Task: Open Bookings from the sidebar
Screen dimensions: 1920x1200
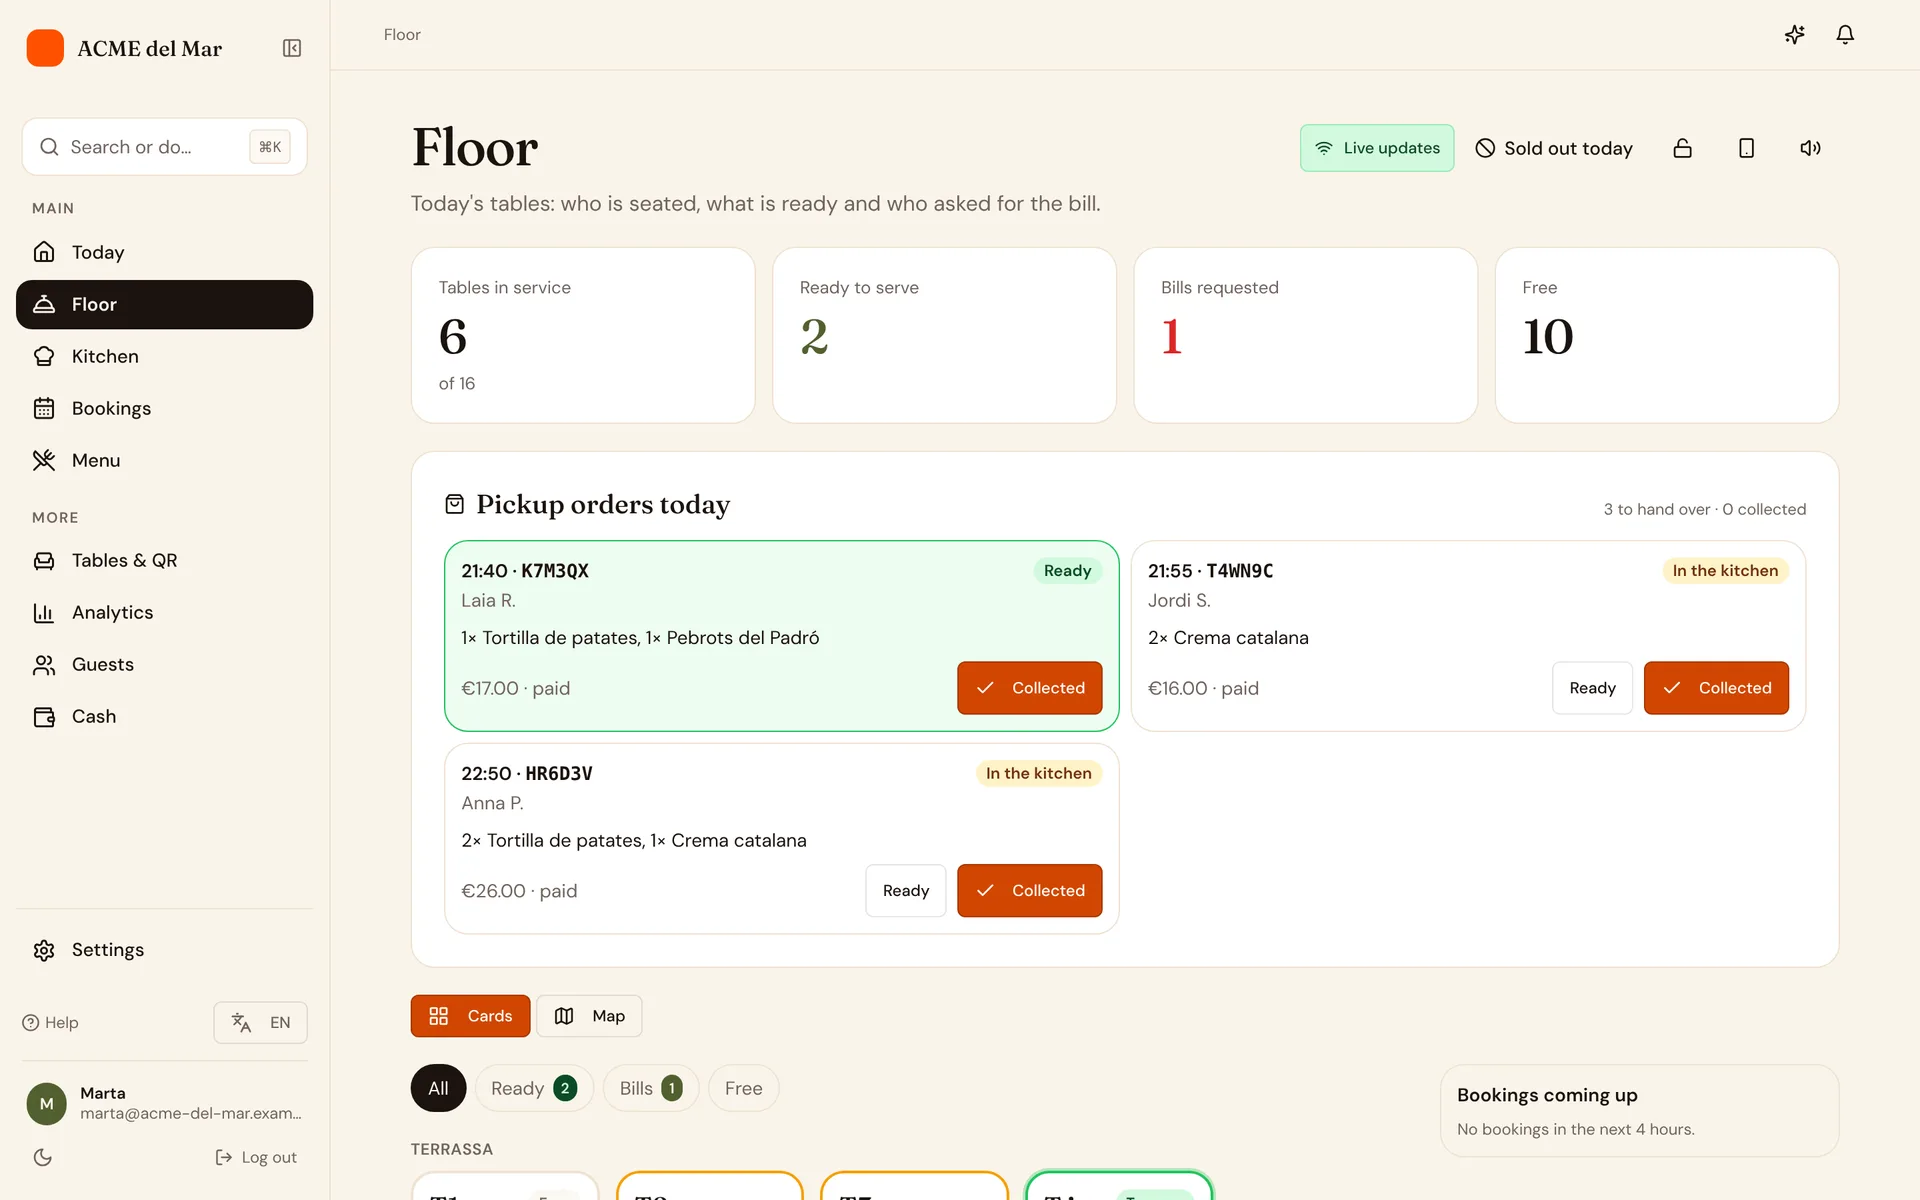Action: (164, 408)
